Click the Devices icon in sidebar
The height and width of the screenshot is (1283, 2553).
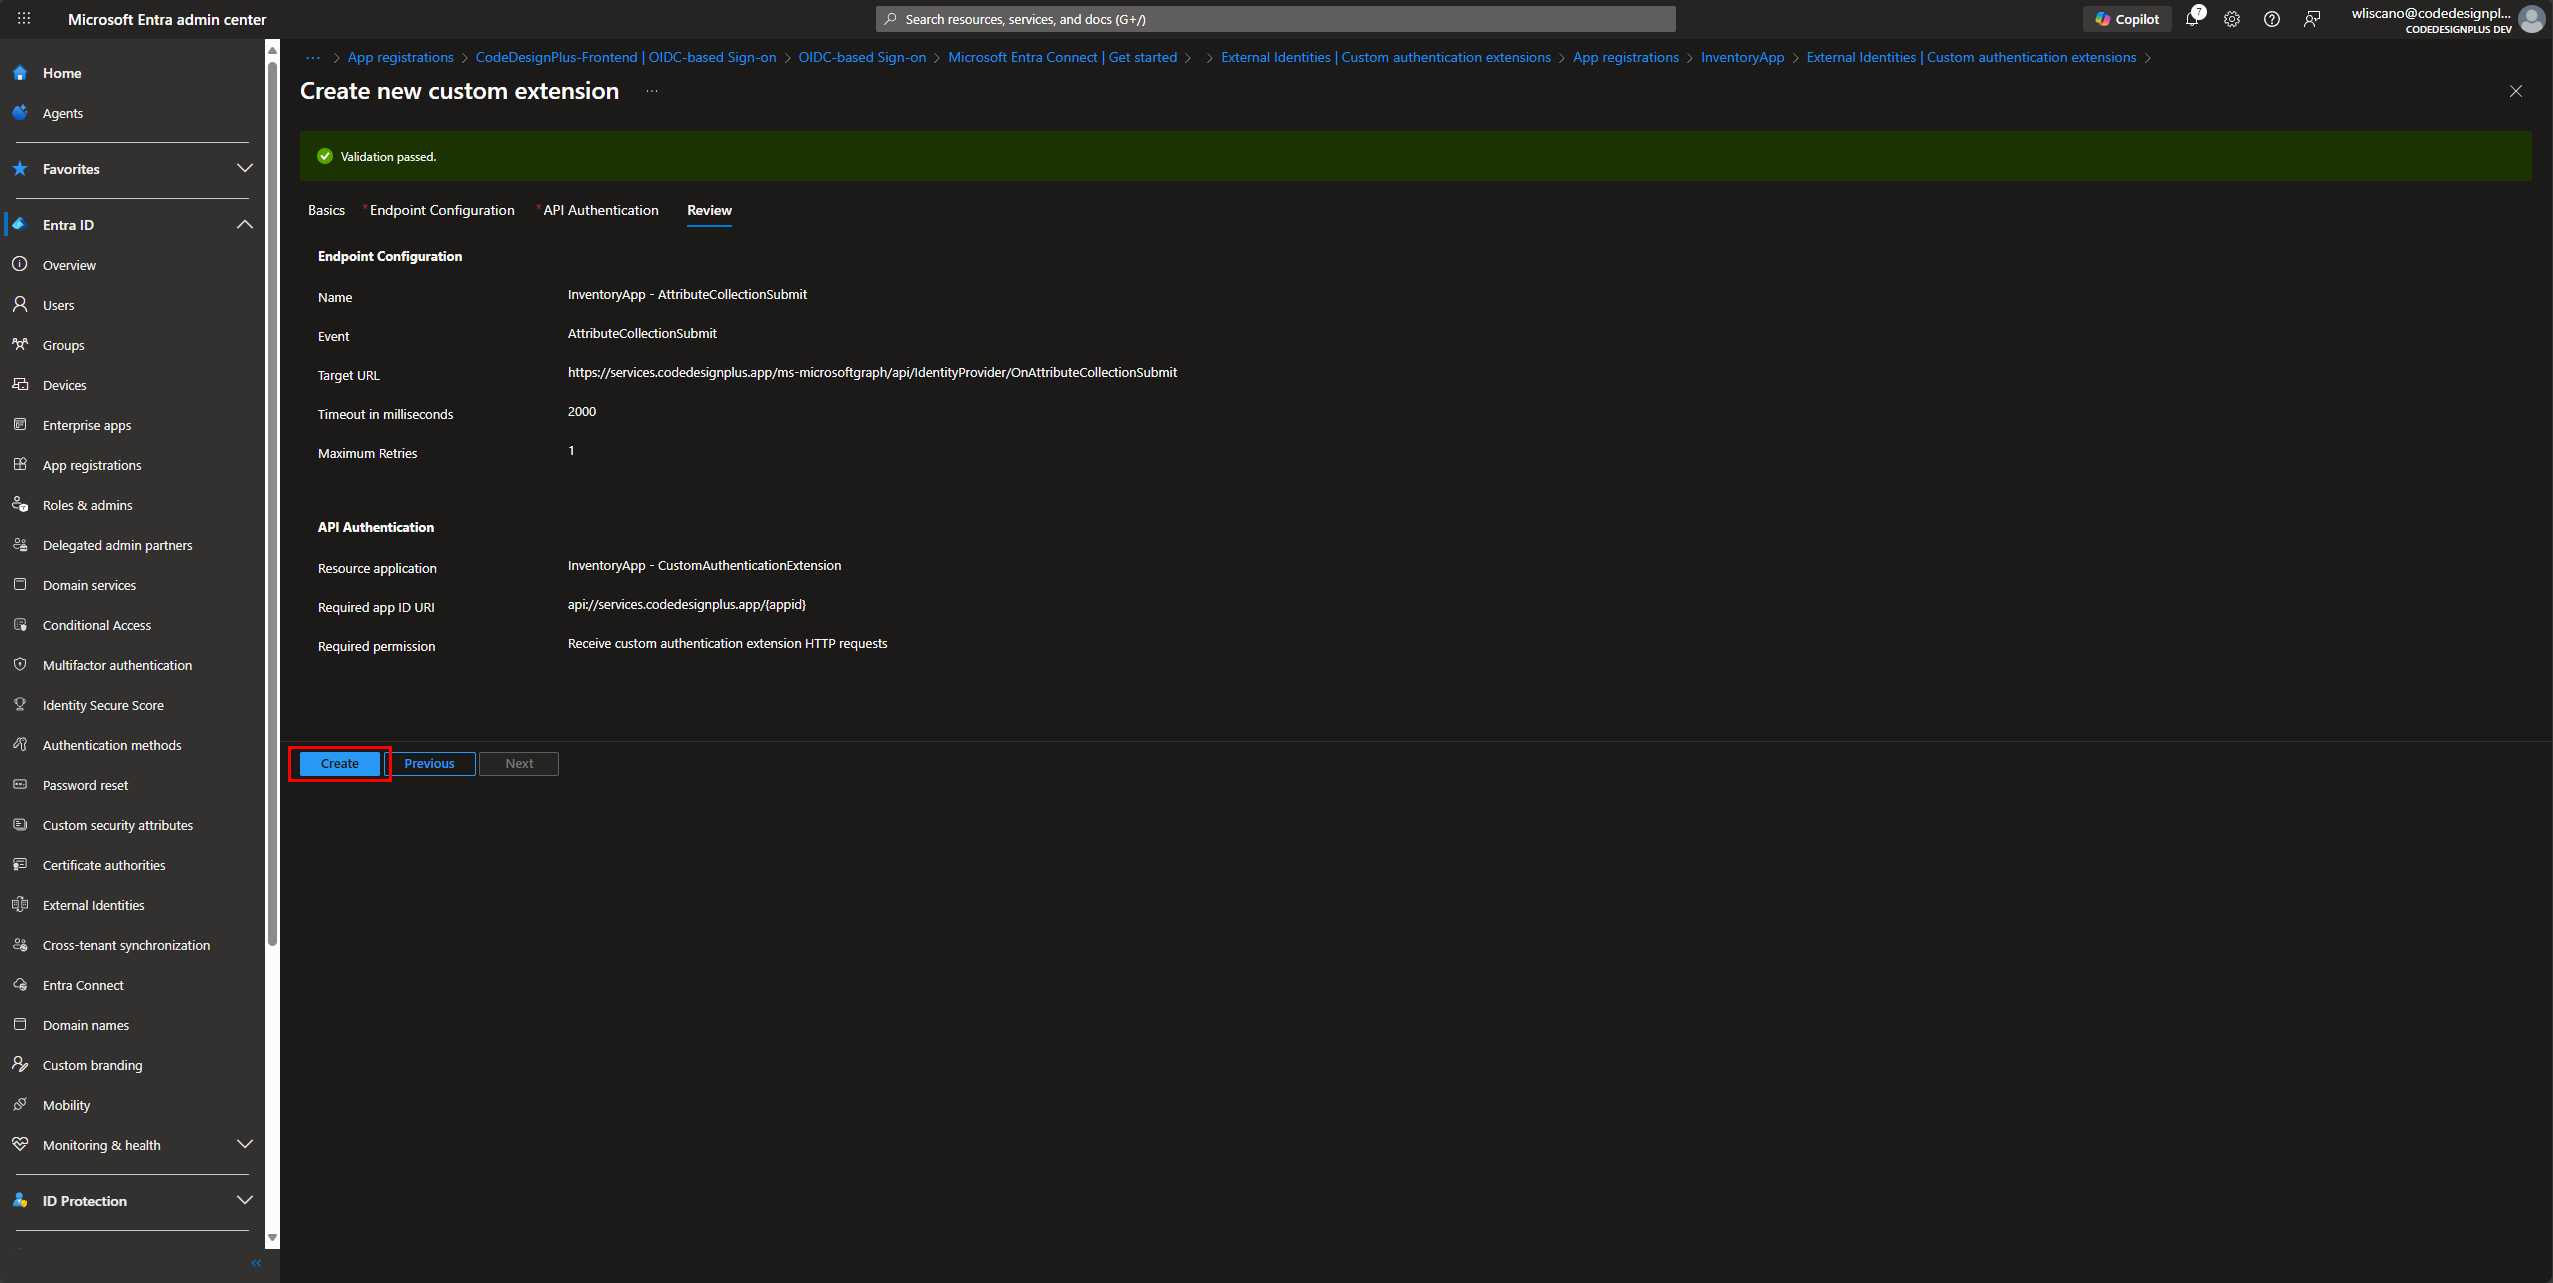coord(20,384)
